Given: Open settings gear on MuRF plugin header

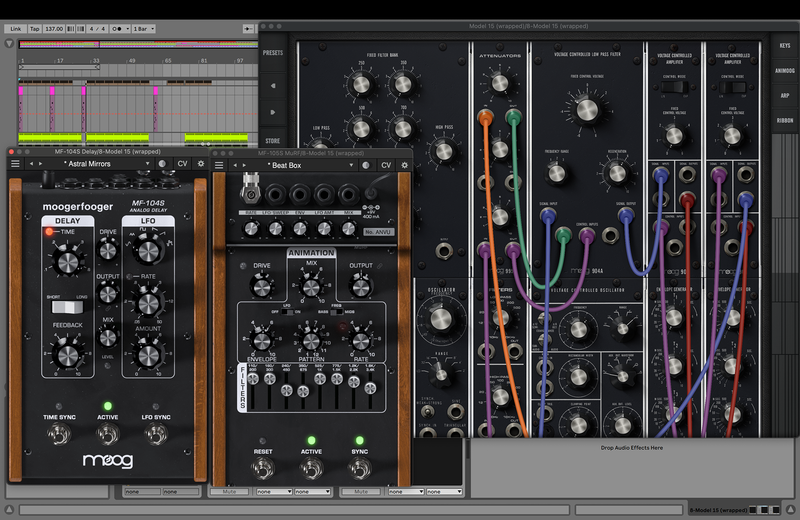Looking at the screenshot, I should 405,164.
